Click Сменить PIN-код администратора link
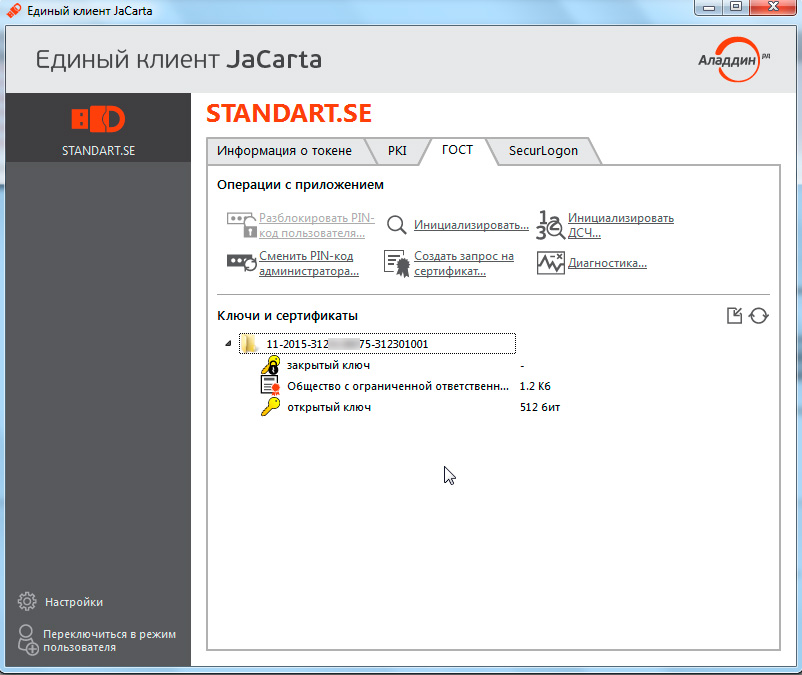The image size is (802, 675). (x=308, y=263)
